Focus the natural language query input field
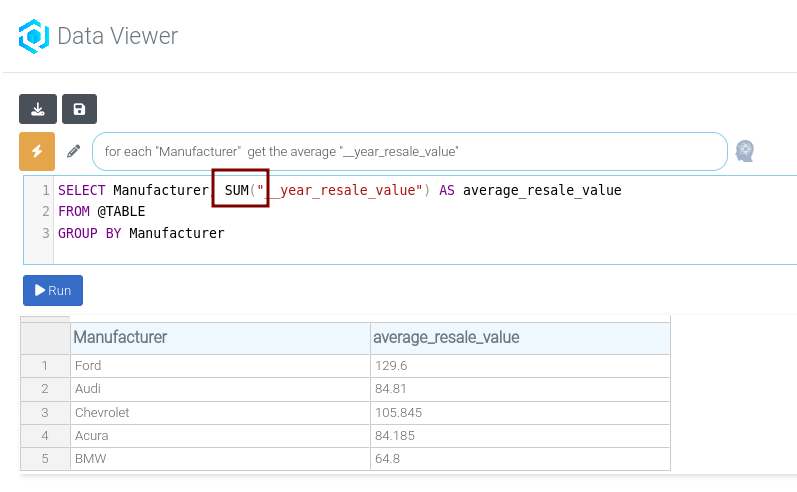The height and width of the screenshot is (492, 797). 410,151
